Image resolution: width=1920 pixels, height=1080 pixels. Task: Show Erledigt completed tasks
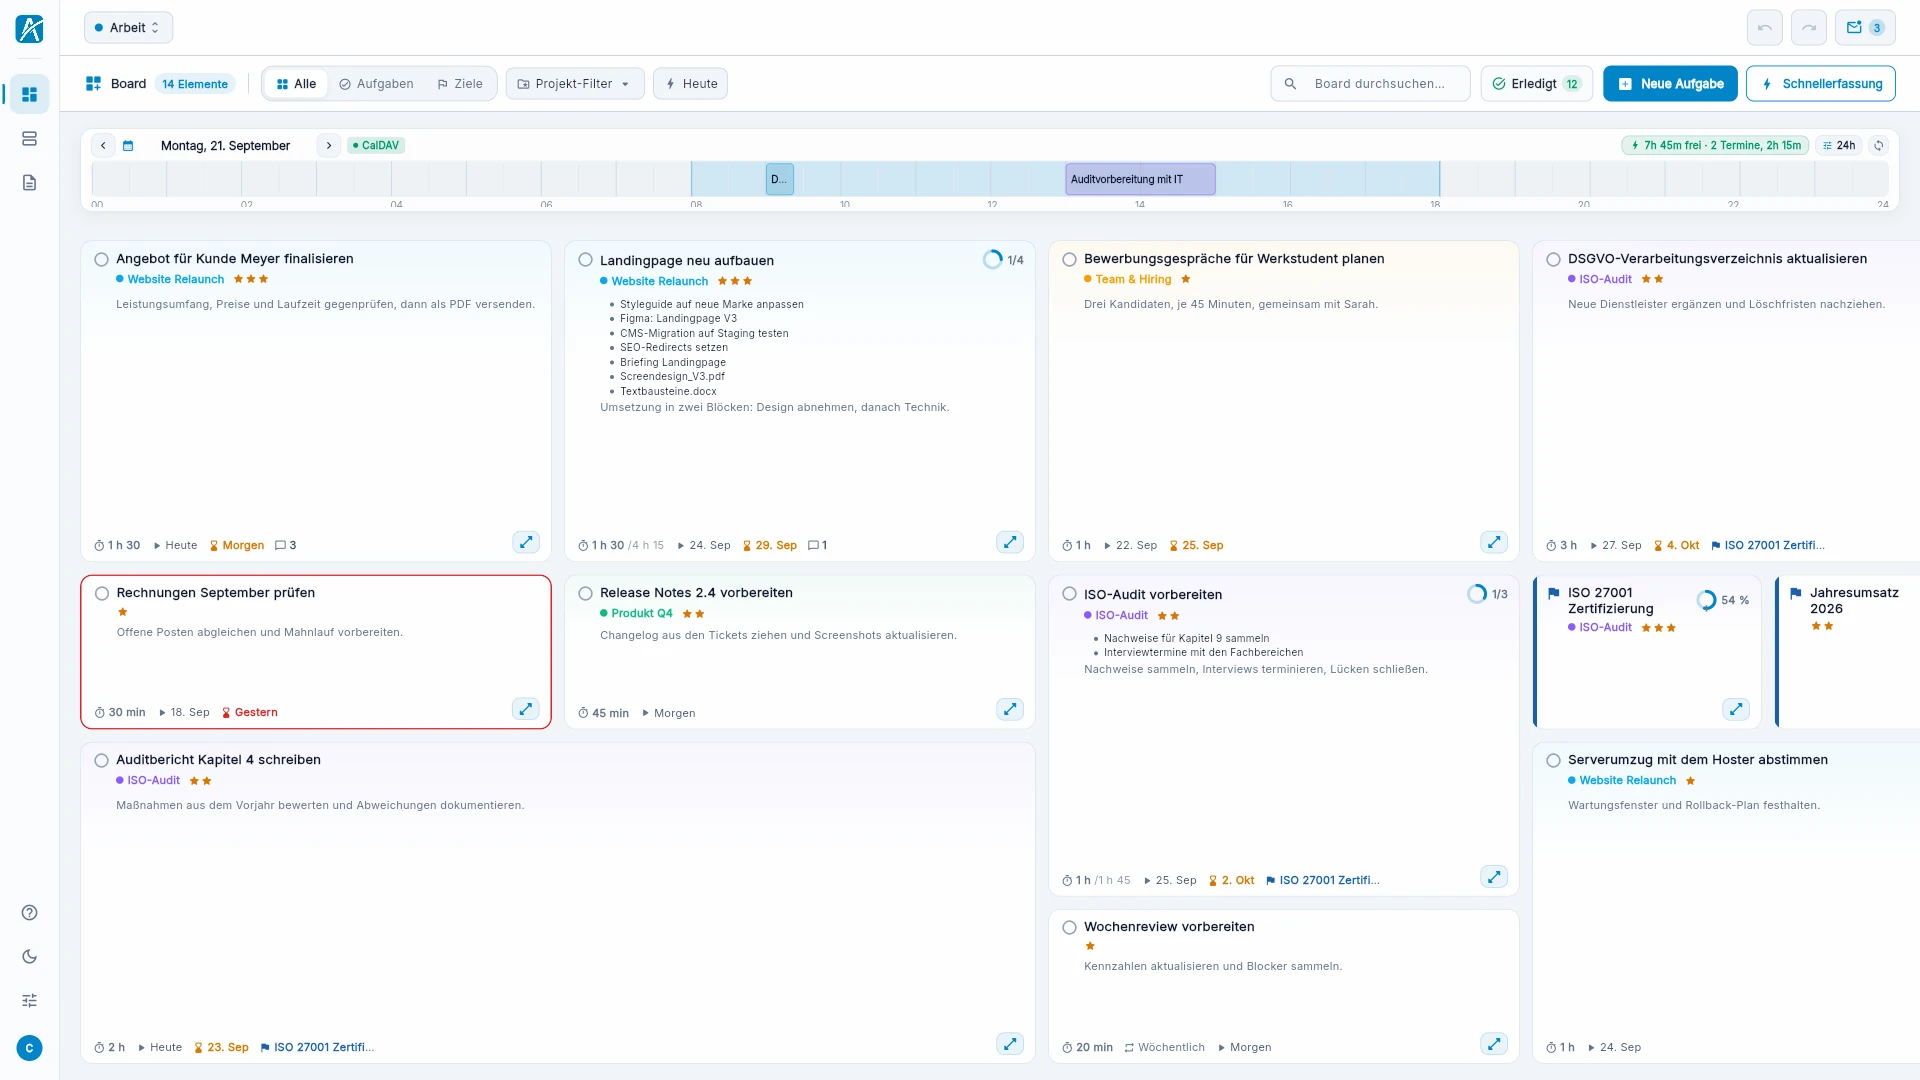pos(1536,84)
